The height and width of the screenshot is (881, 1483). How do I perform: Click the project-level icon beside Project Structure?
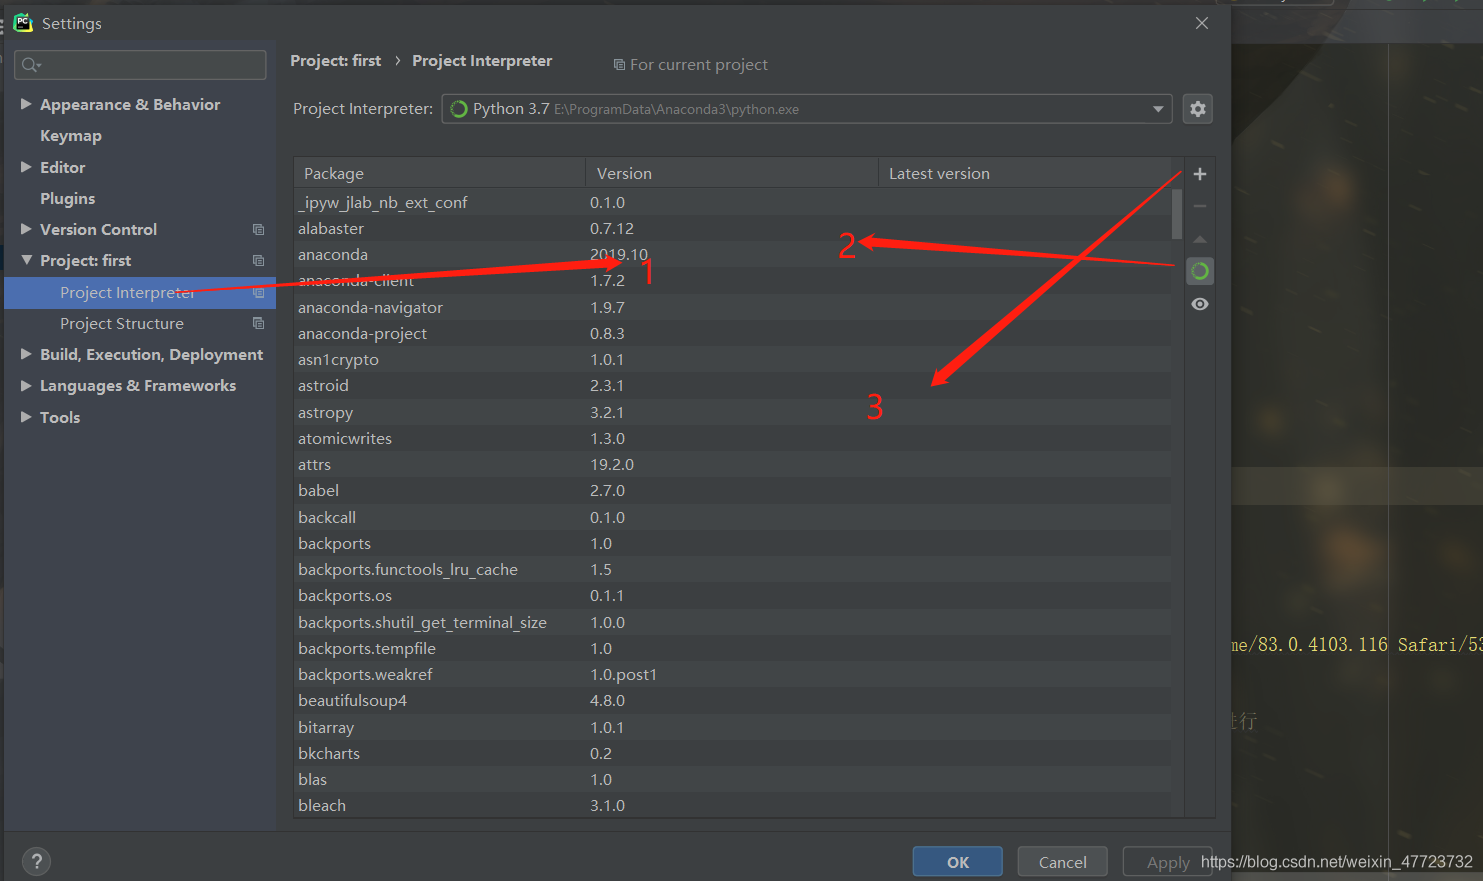(259, 323)
